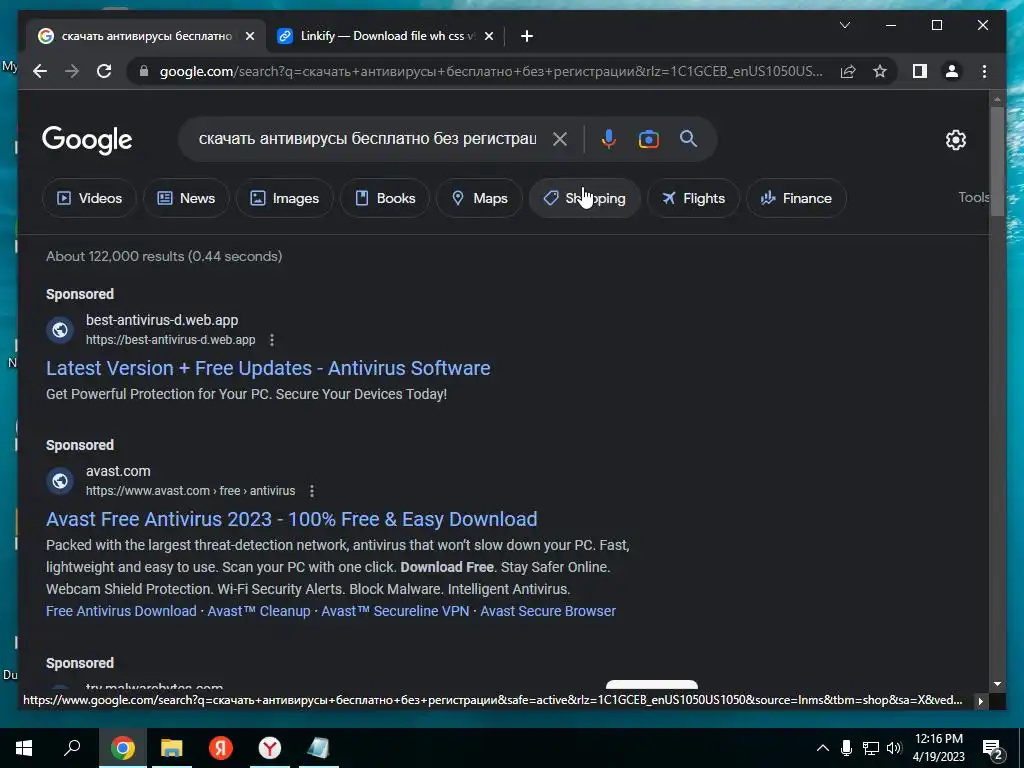
Task: Open Chrome side panel
Action: coord(920,71)
